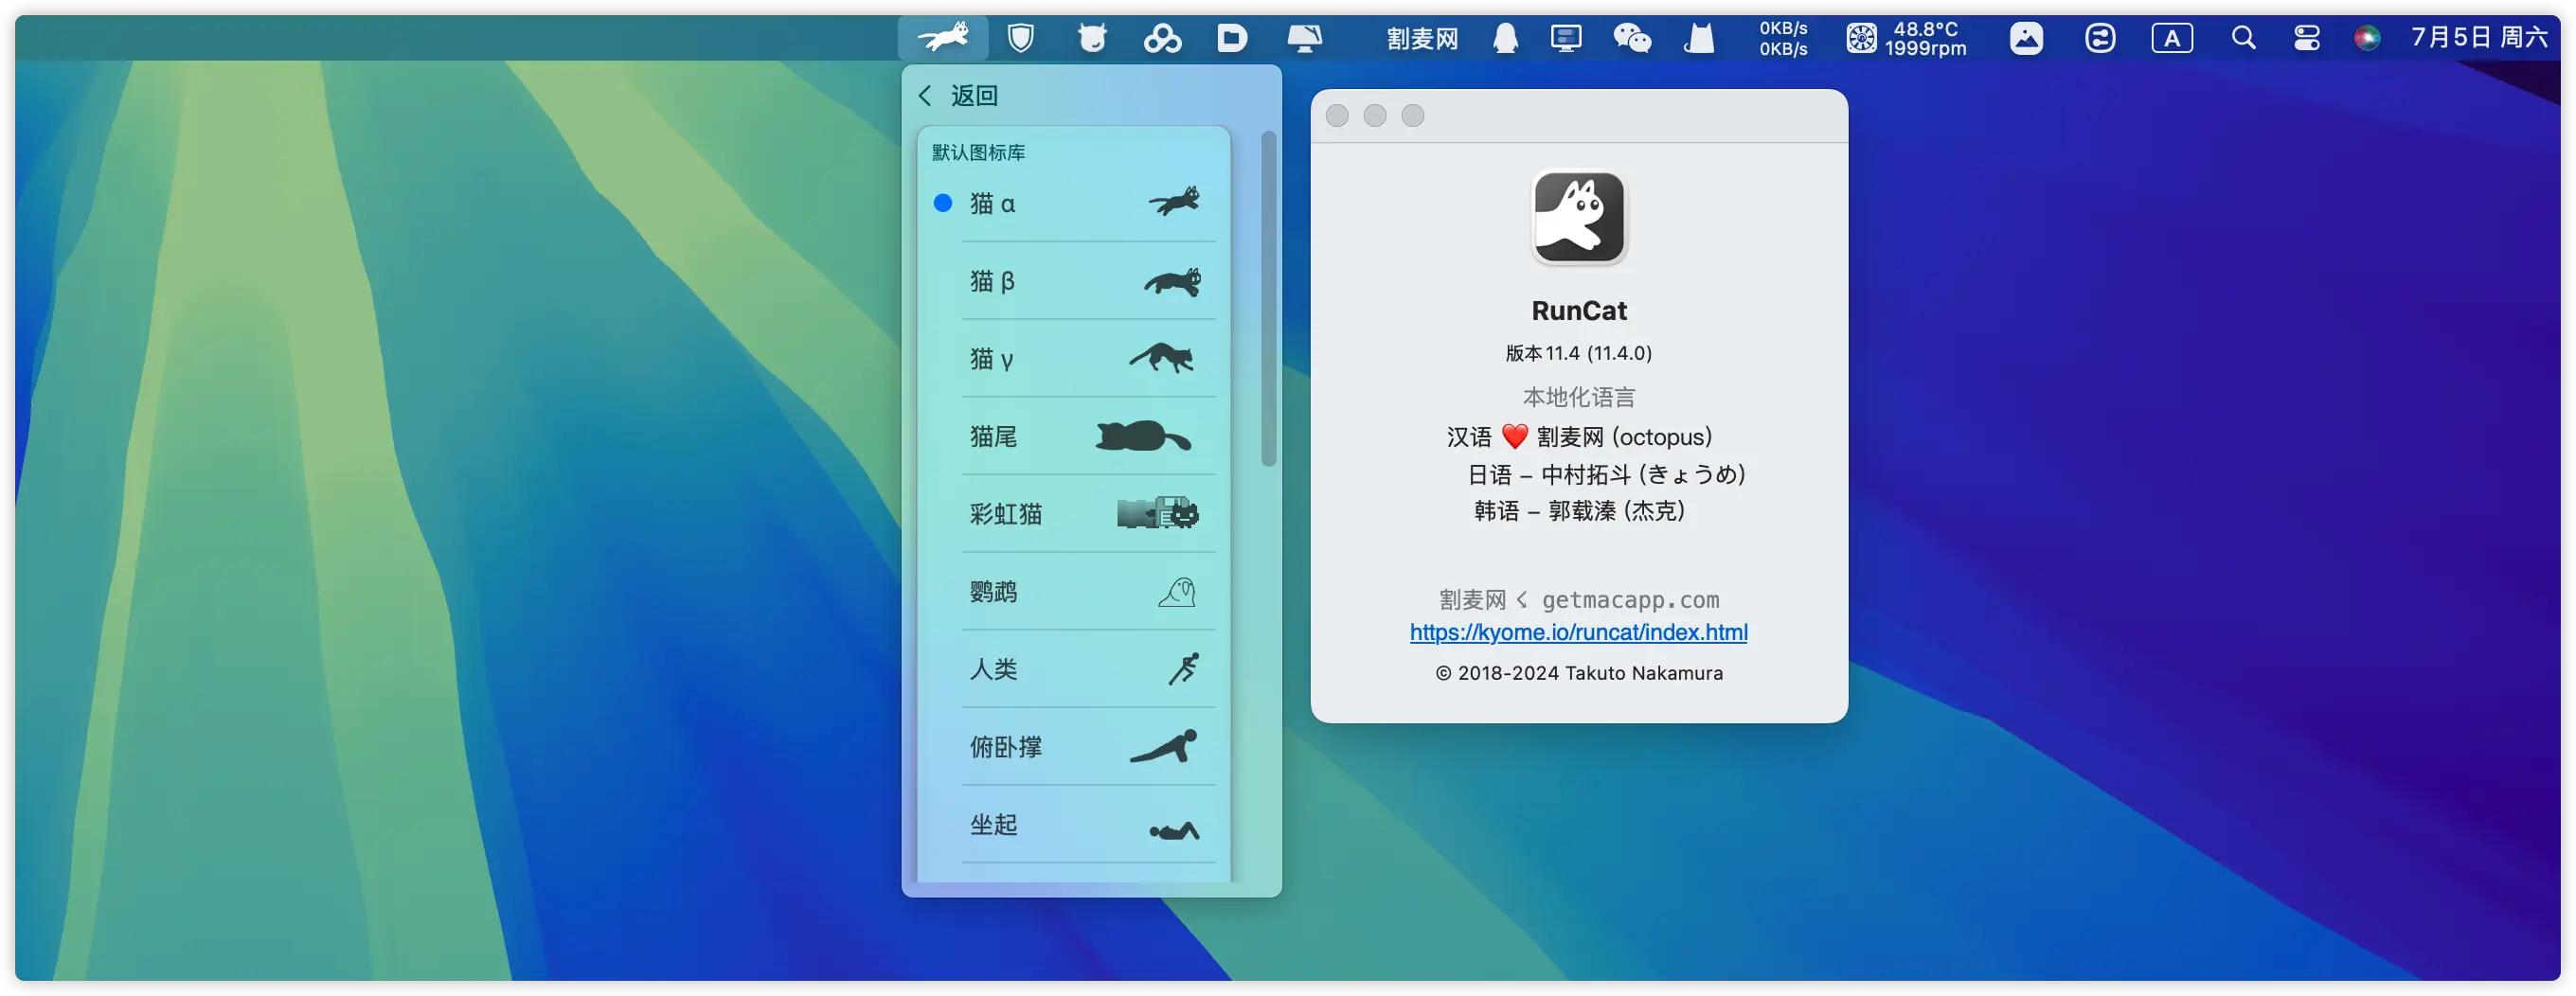Click the parrot outline preview icon
The image size is (2576, 996).
[1178, 592]
